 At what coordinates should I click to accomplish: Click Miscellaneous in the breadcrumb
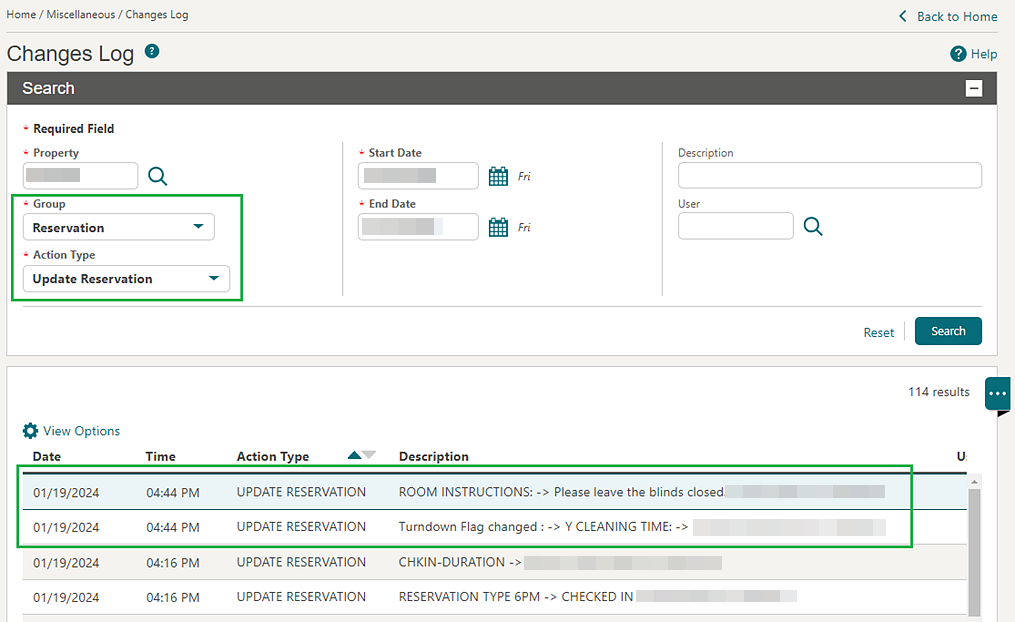click(x=81, y=14)
